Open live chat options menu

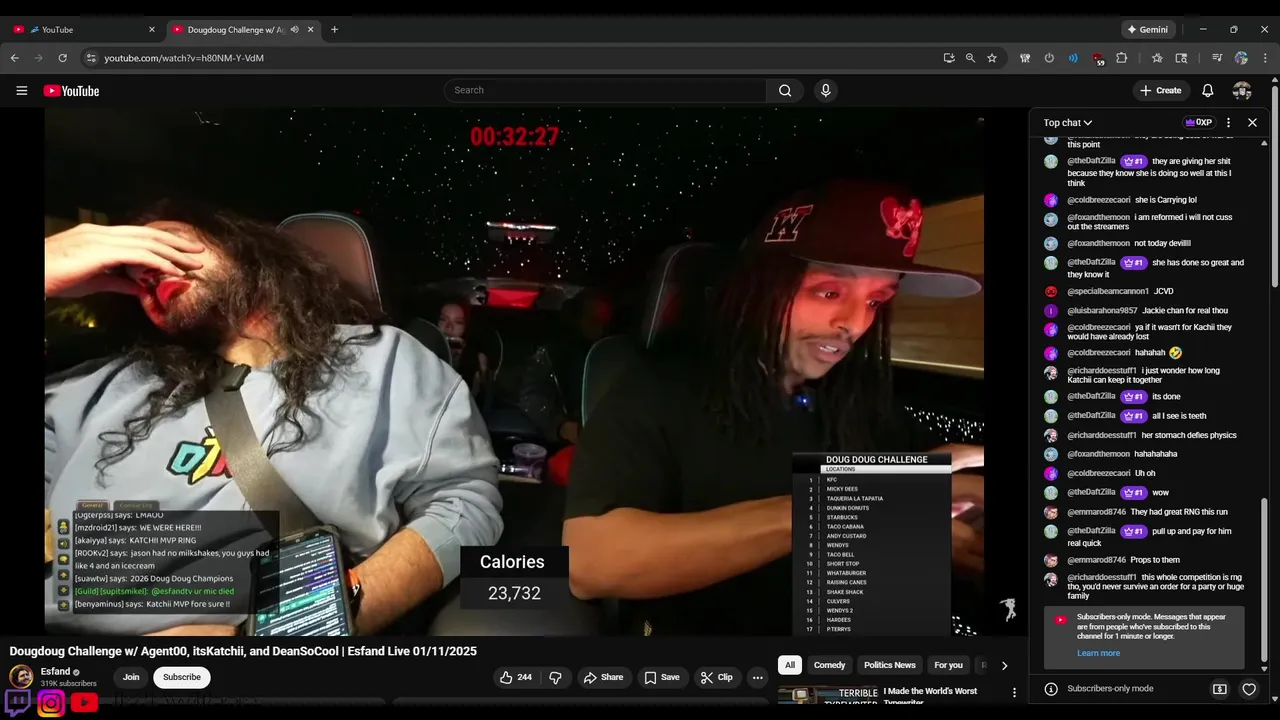click(1228, 122)
